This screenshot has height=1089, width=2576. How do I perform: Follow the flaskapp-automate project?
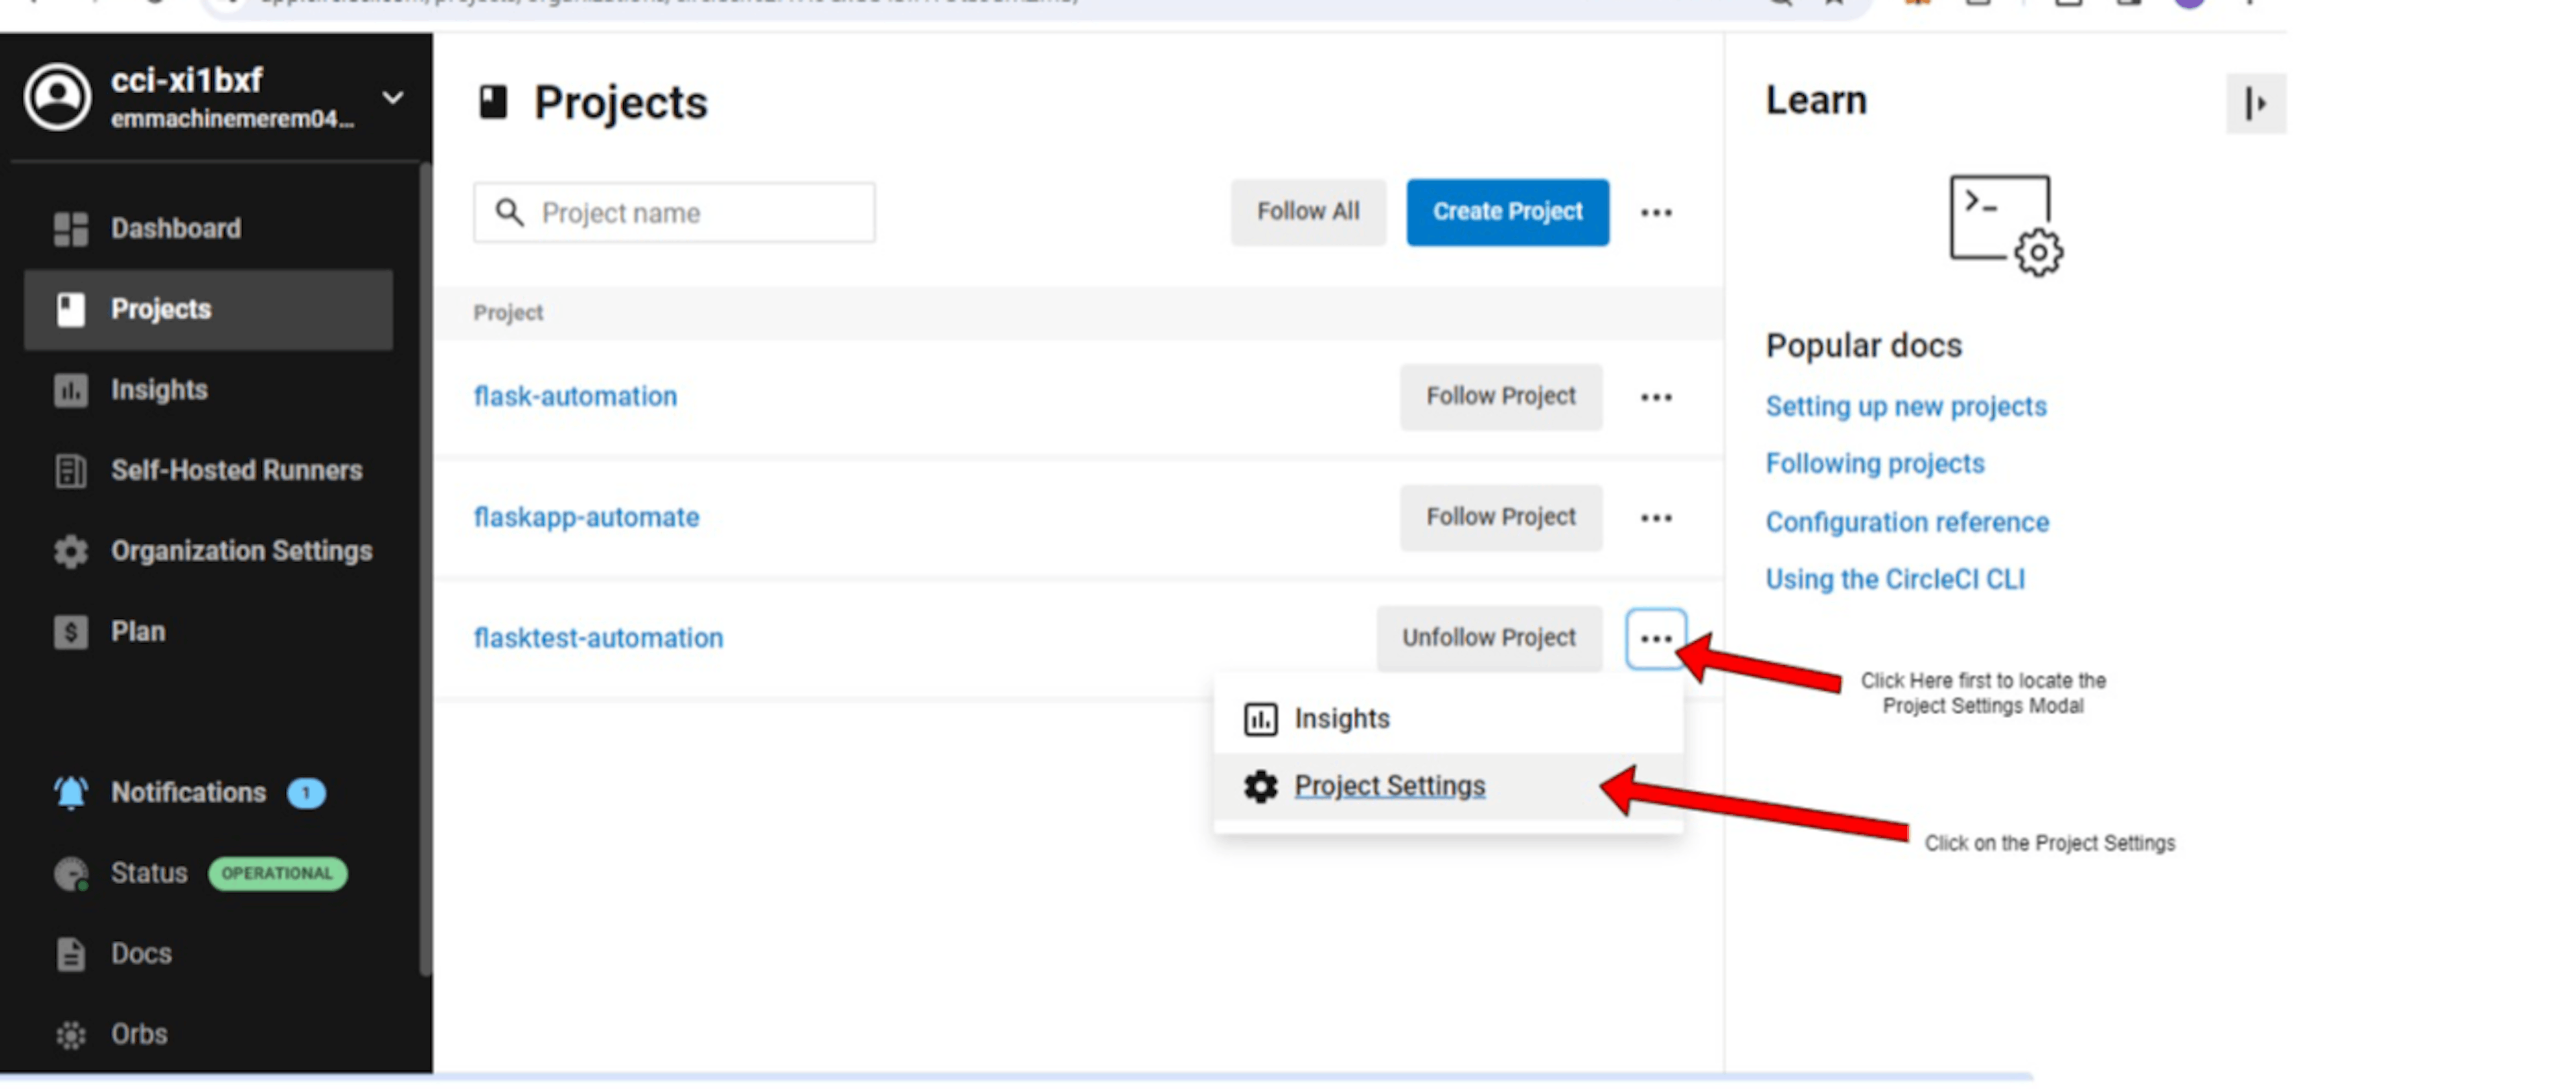(x=1501, y=518)
